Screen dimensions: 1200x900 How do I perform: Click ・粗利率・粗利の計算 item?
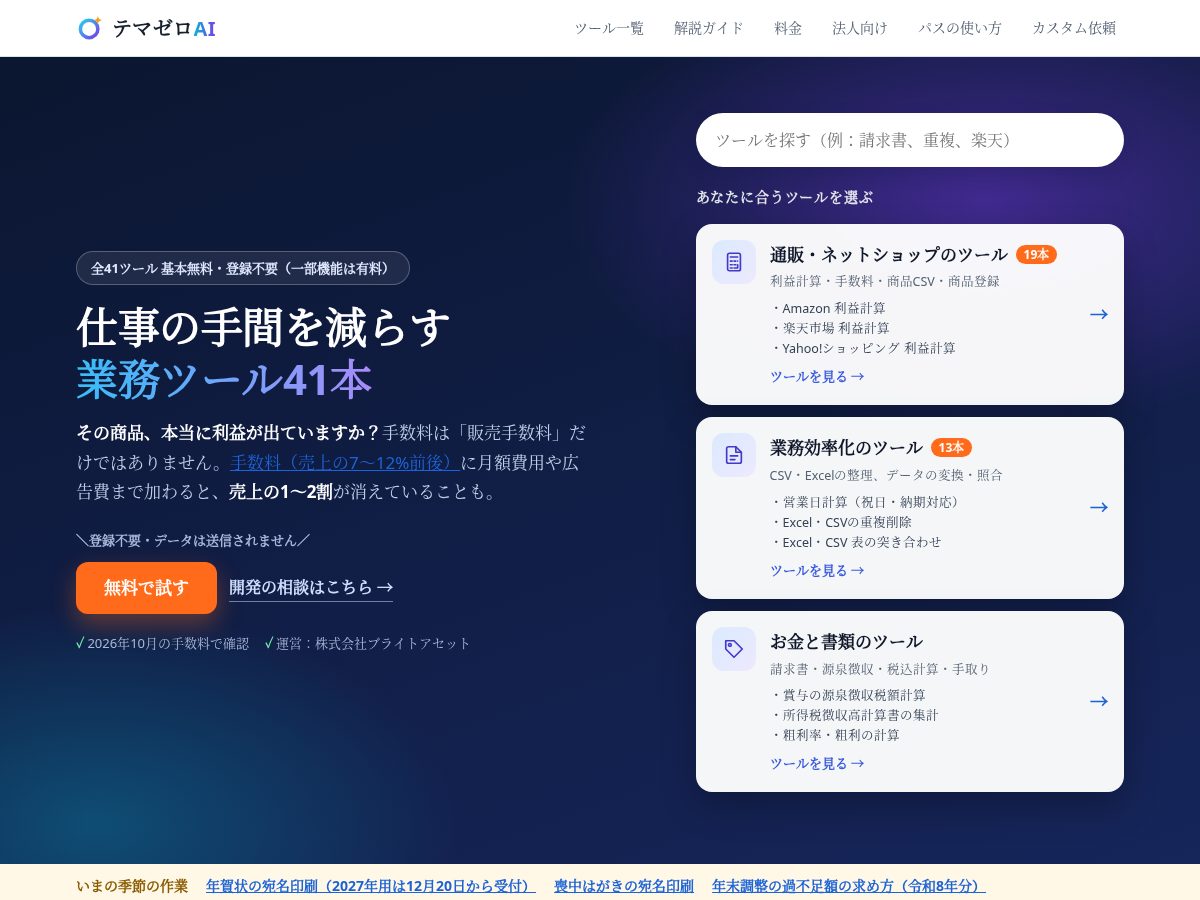click(x=835, y=735)
